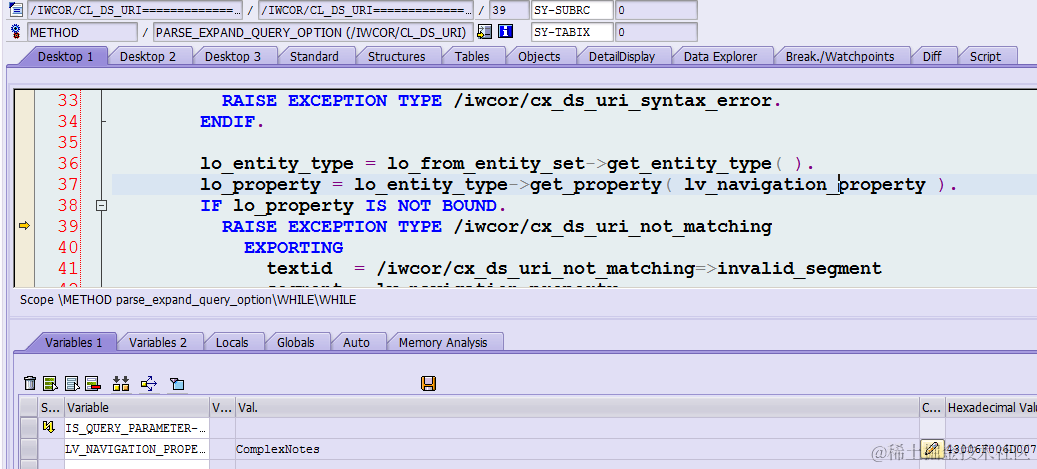Image resolution: width=1037 pixels, height=469 pixels.
Task: Select the Auto tab
Action: click(356, 342)
